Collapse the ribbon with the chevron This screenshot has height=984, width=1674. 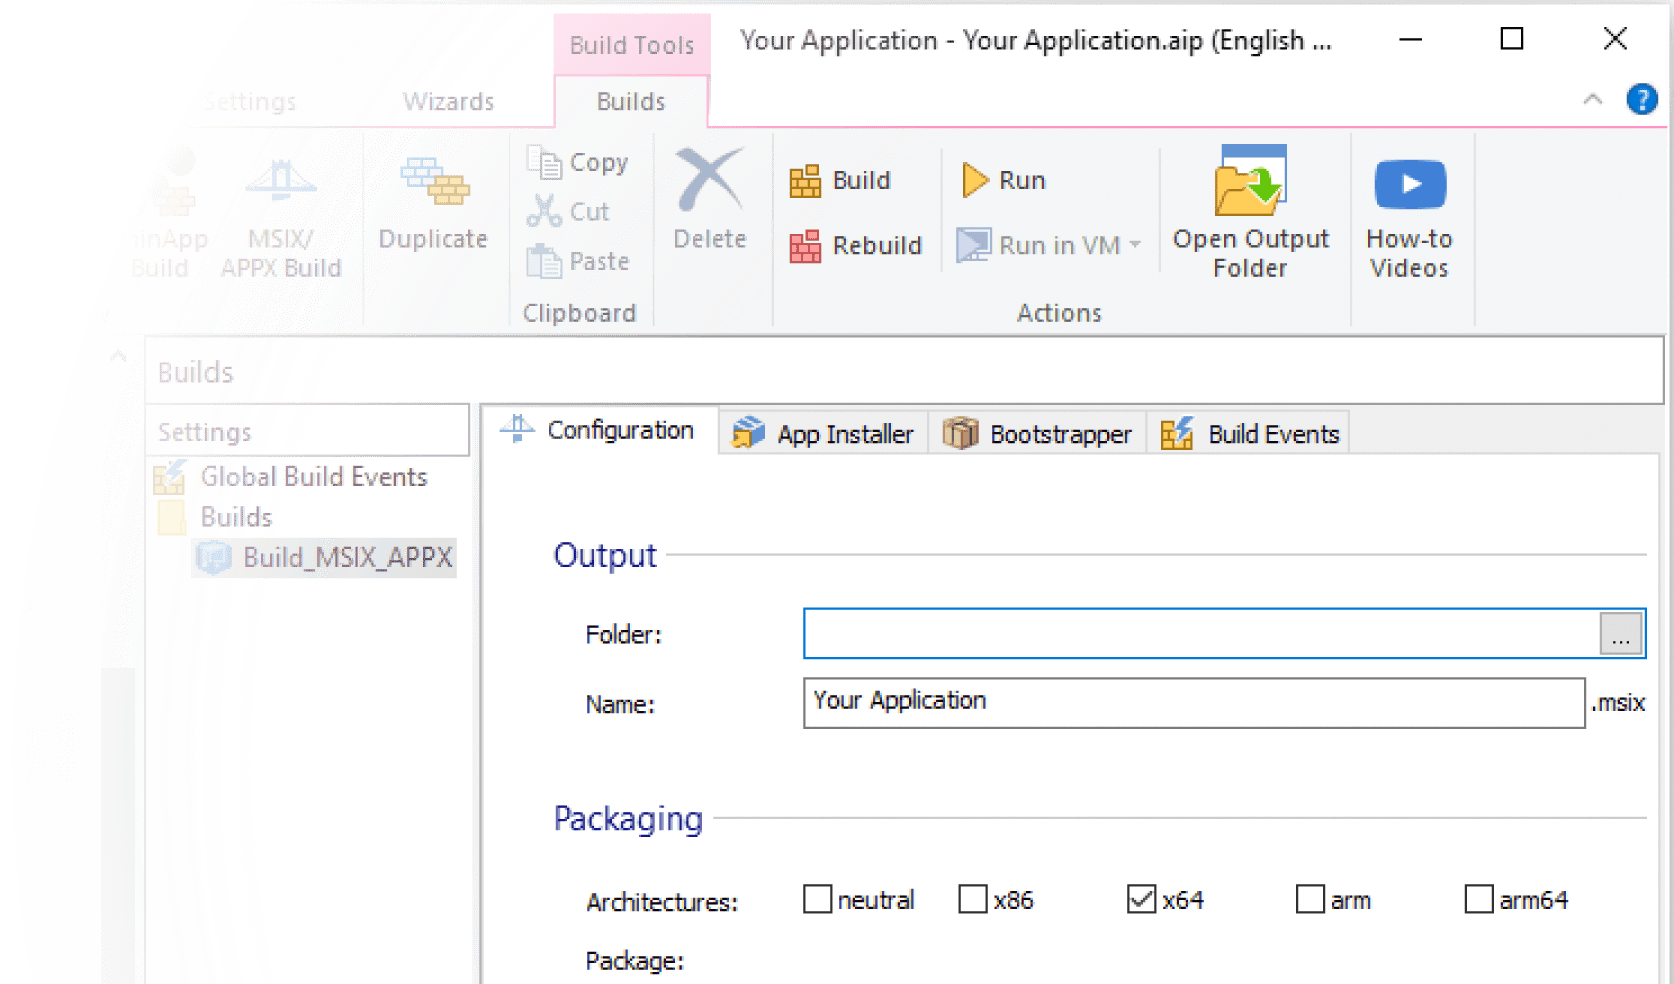click(x=1593, y=99)
